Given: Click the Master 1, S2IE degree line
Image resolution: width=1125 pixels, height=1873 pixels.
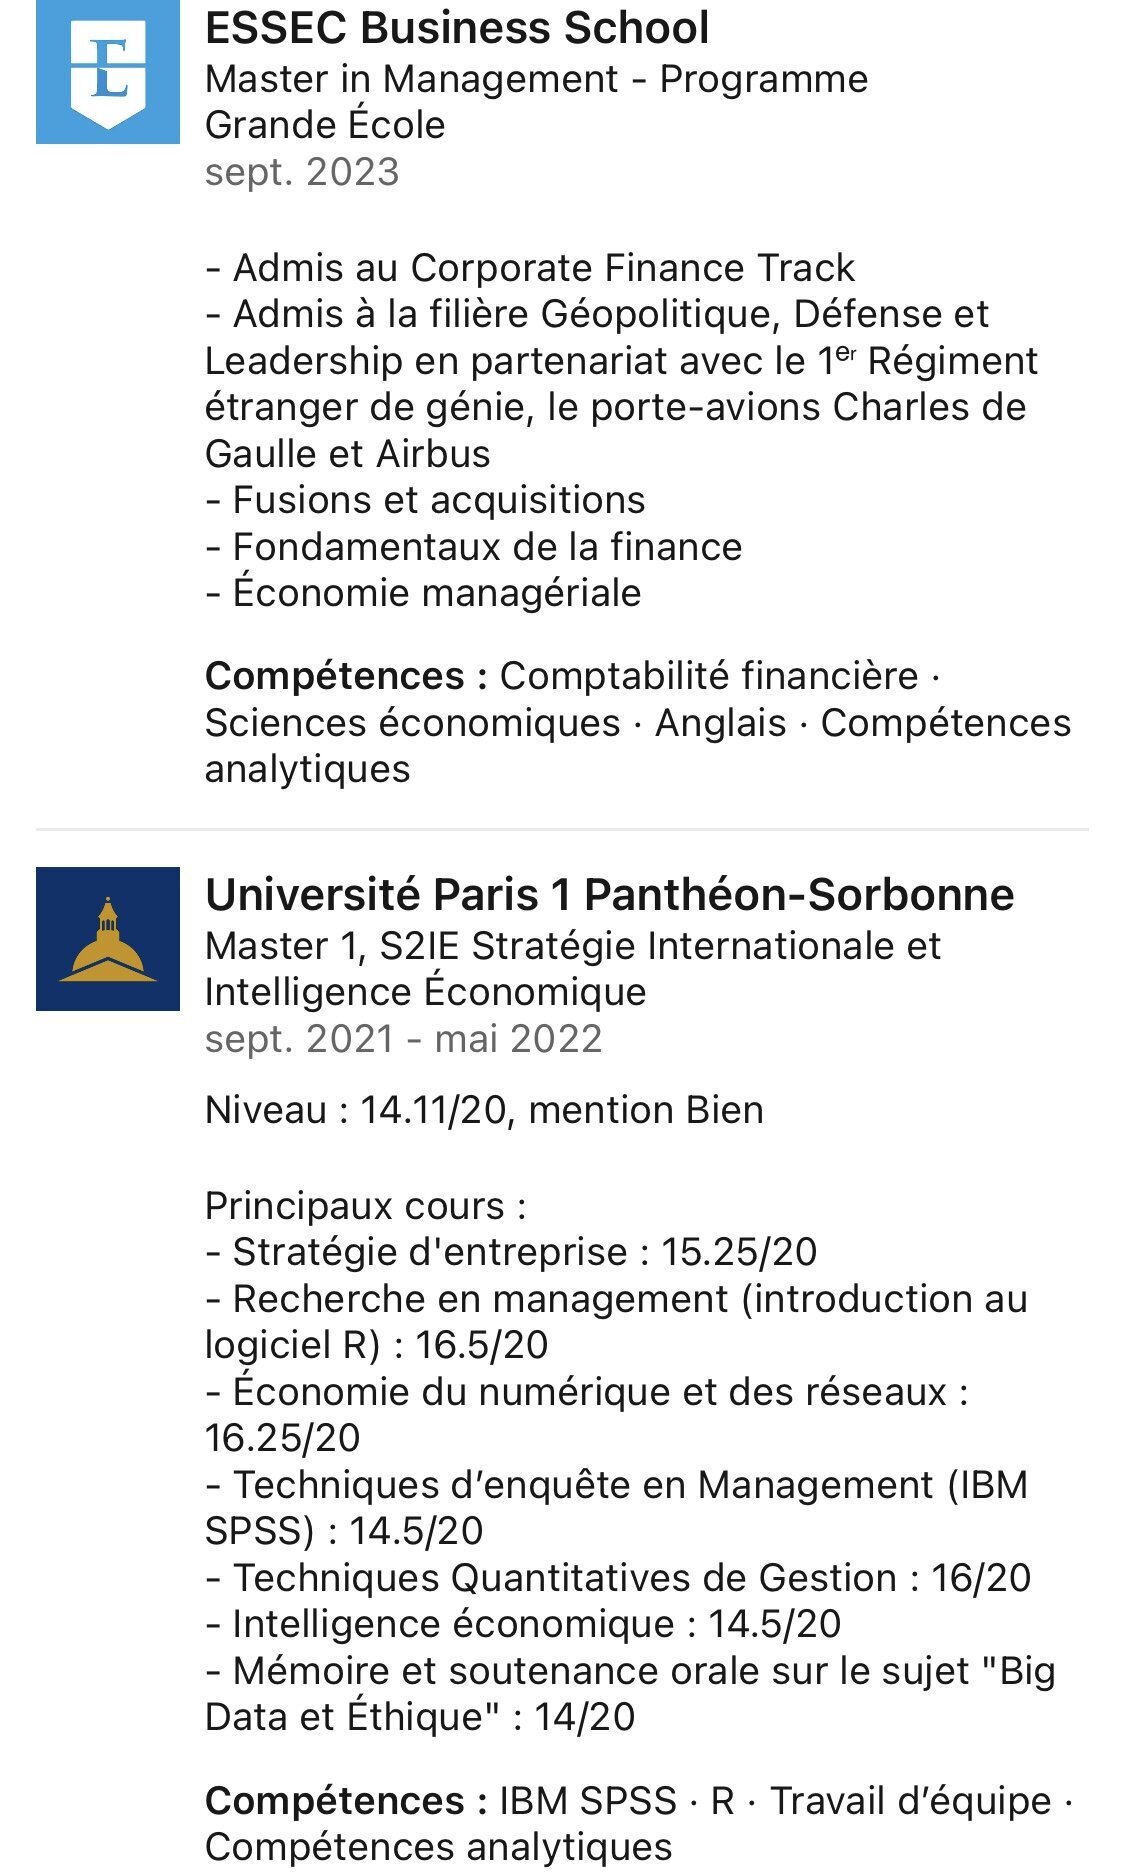Looking at the screenshot, I should click(x=572, y=969).
